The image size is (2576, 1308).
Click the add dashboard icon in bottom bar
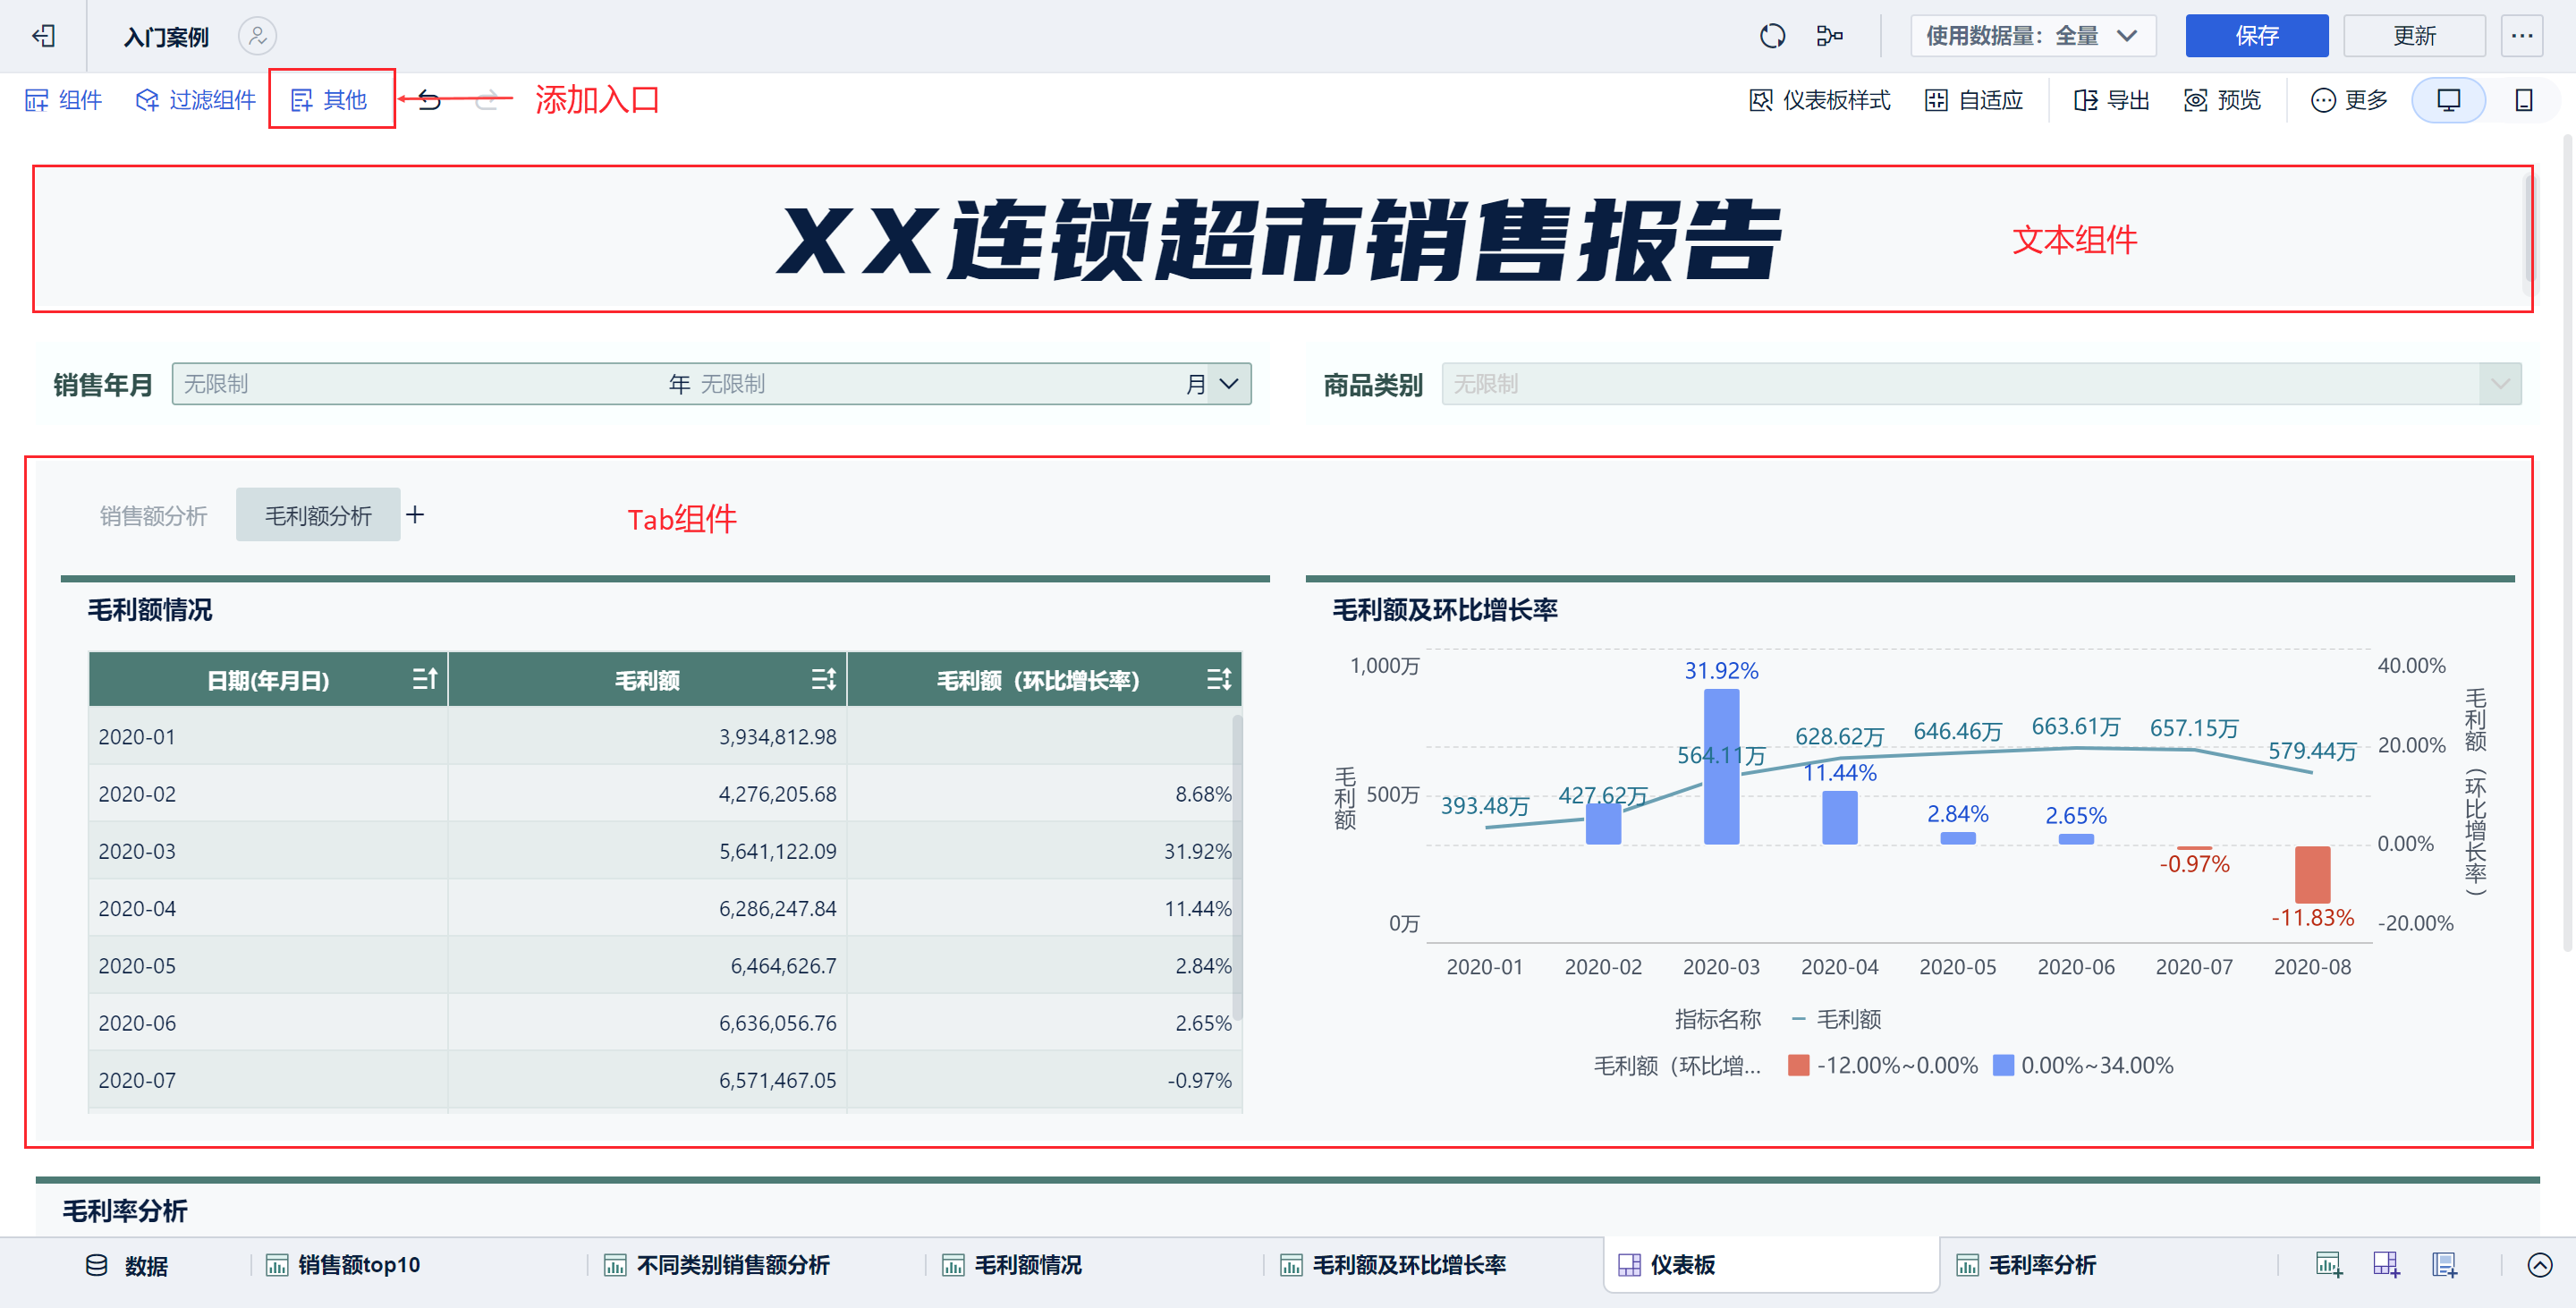pos(2386,1265)
